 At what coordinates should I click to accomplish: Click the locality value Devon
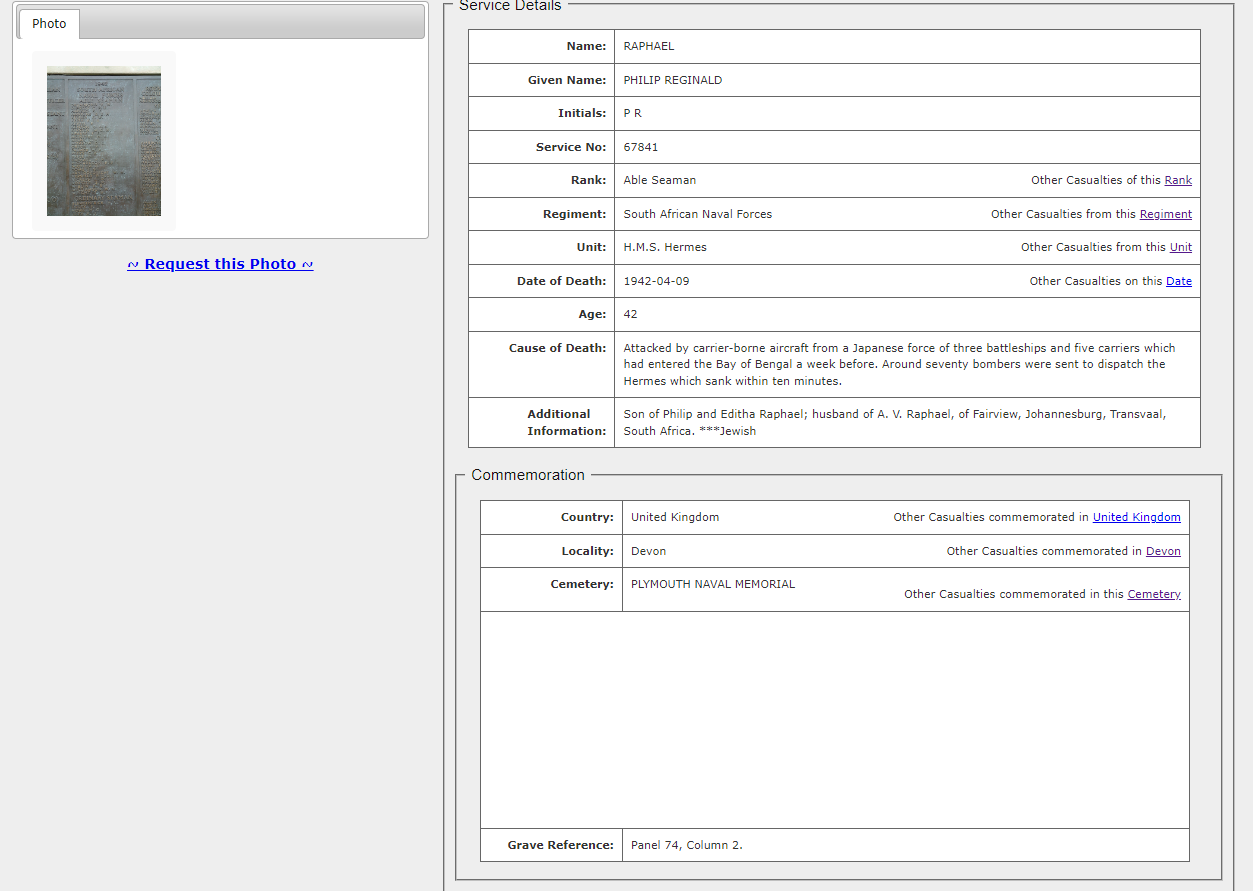click(x=648, y=551)
